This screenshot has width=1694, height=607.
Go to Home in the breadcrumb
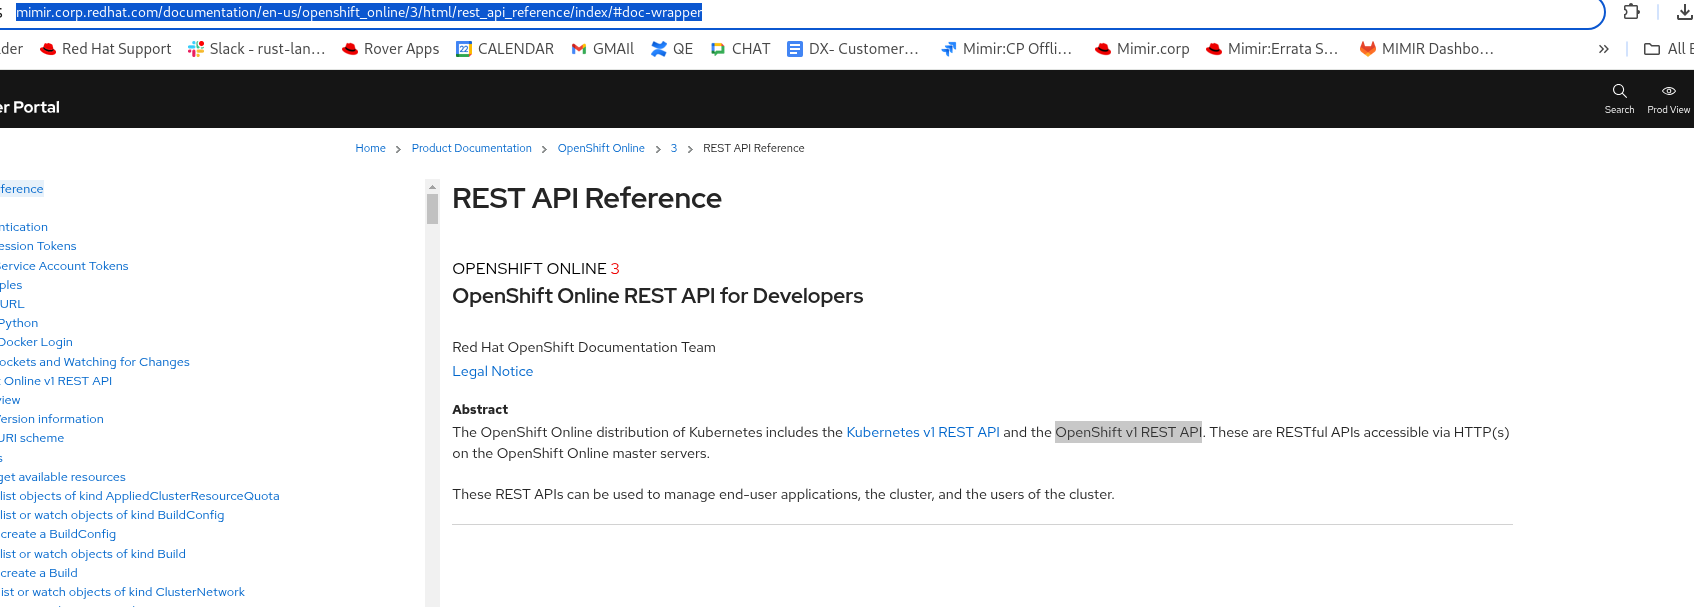click(x=370, y=148)
